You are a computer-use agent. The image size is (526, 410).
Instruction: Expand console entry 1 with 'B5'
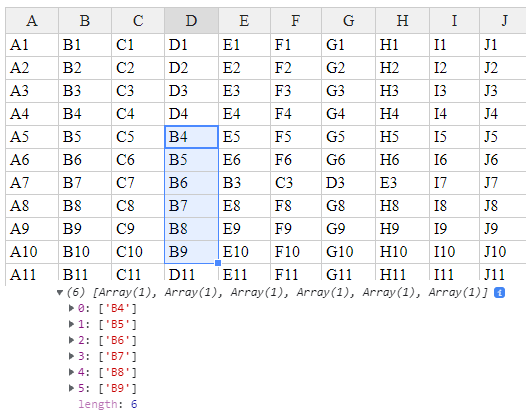pos(71,324)
